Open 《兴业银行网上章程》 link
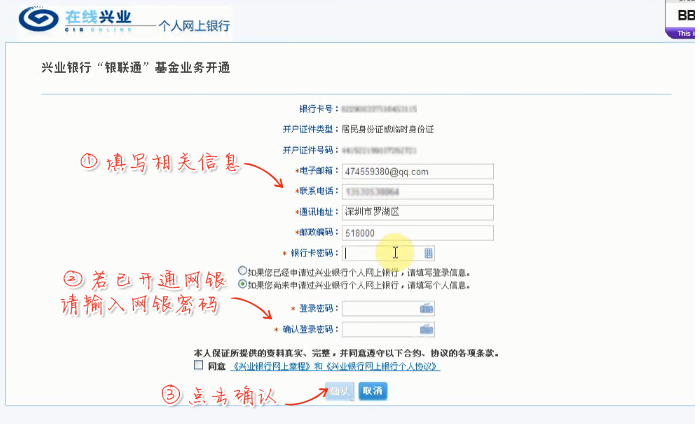The width and height of the screenshot is (700, 424). click(268, 367)
